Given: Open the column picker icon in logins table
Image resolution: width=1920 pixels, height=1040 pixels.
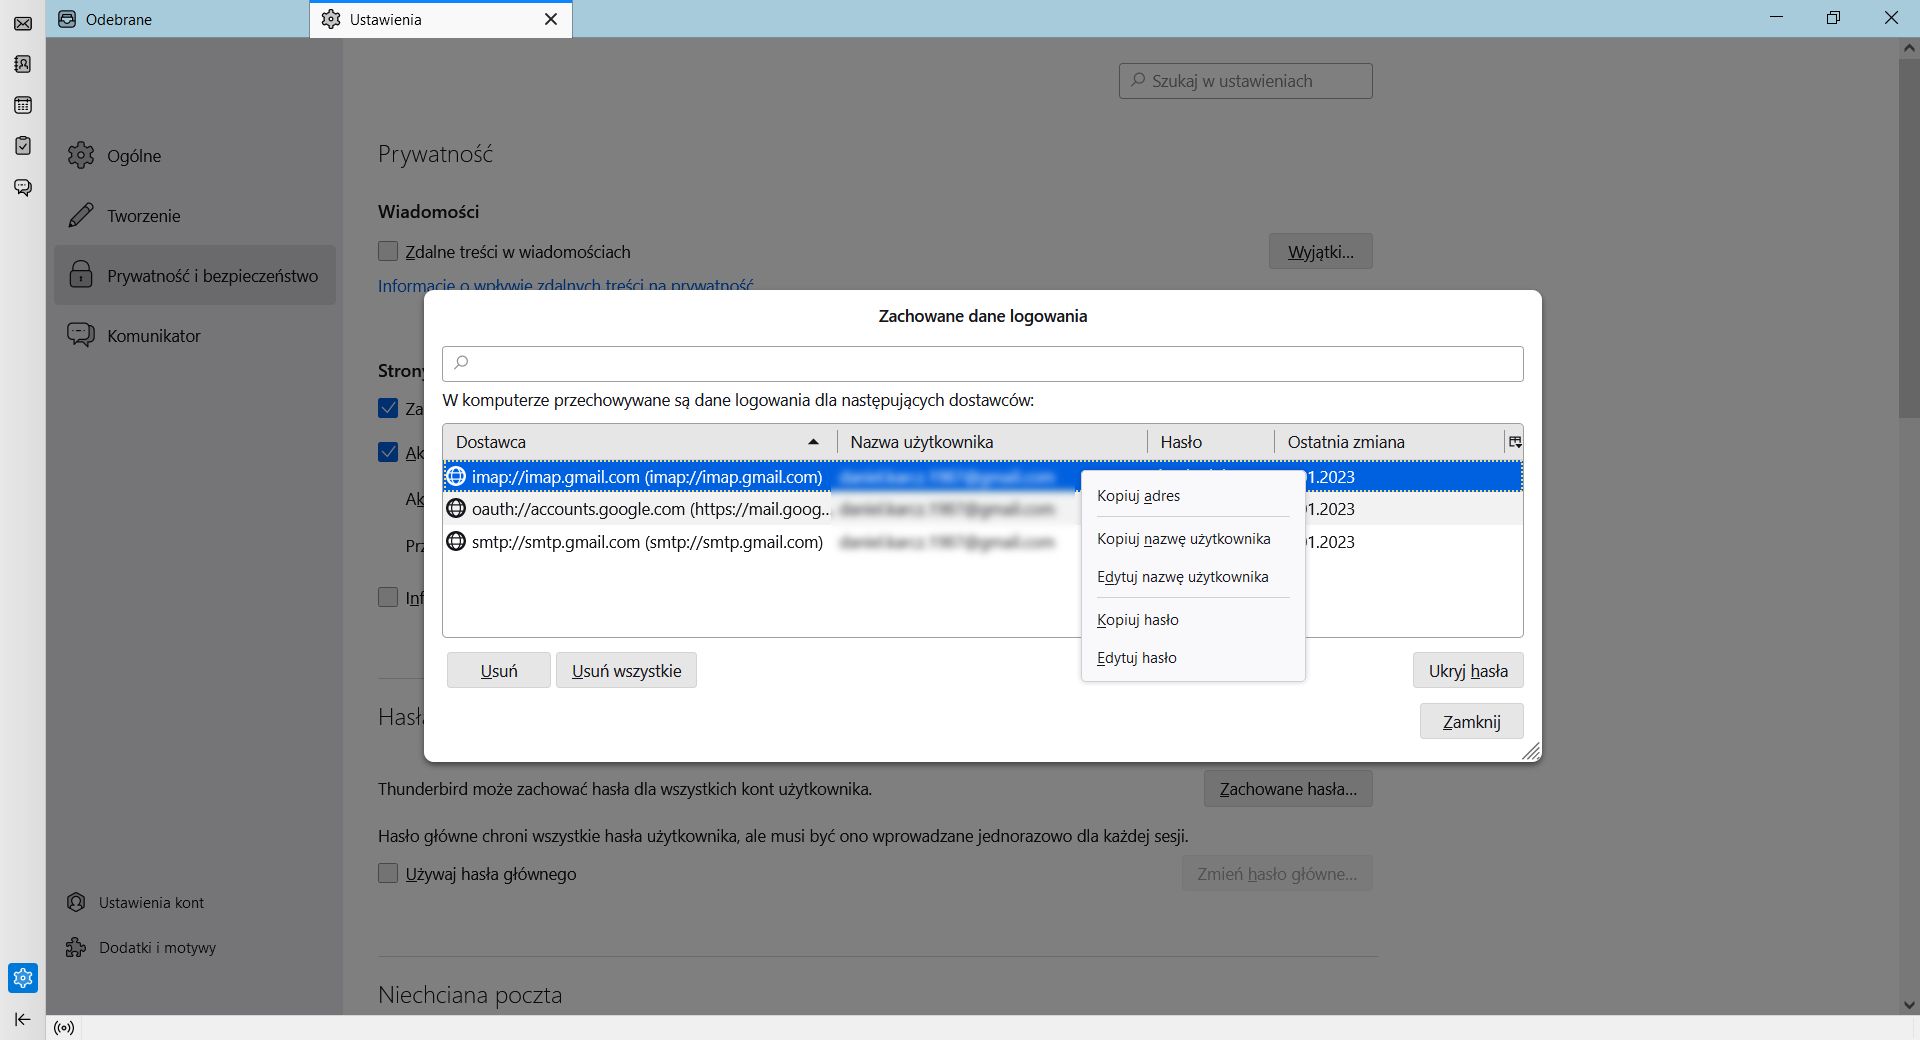Looking at the screenshot, I should tap(1514, 442).
